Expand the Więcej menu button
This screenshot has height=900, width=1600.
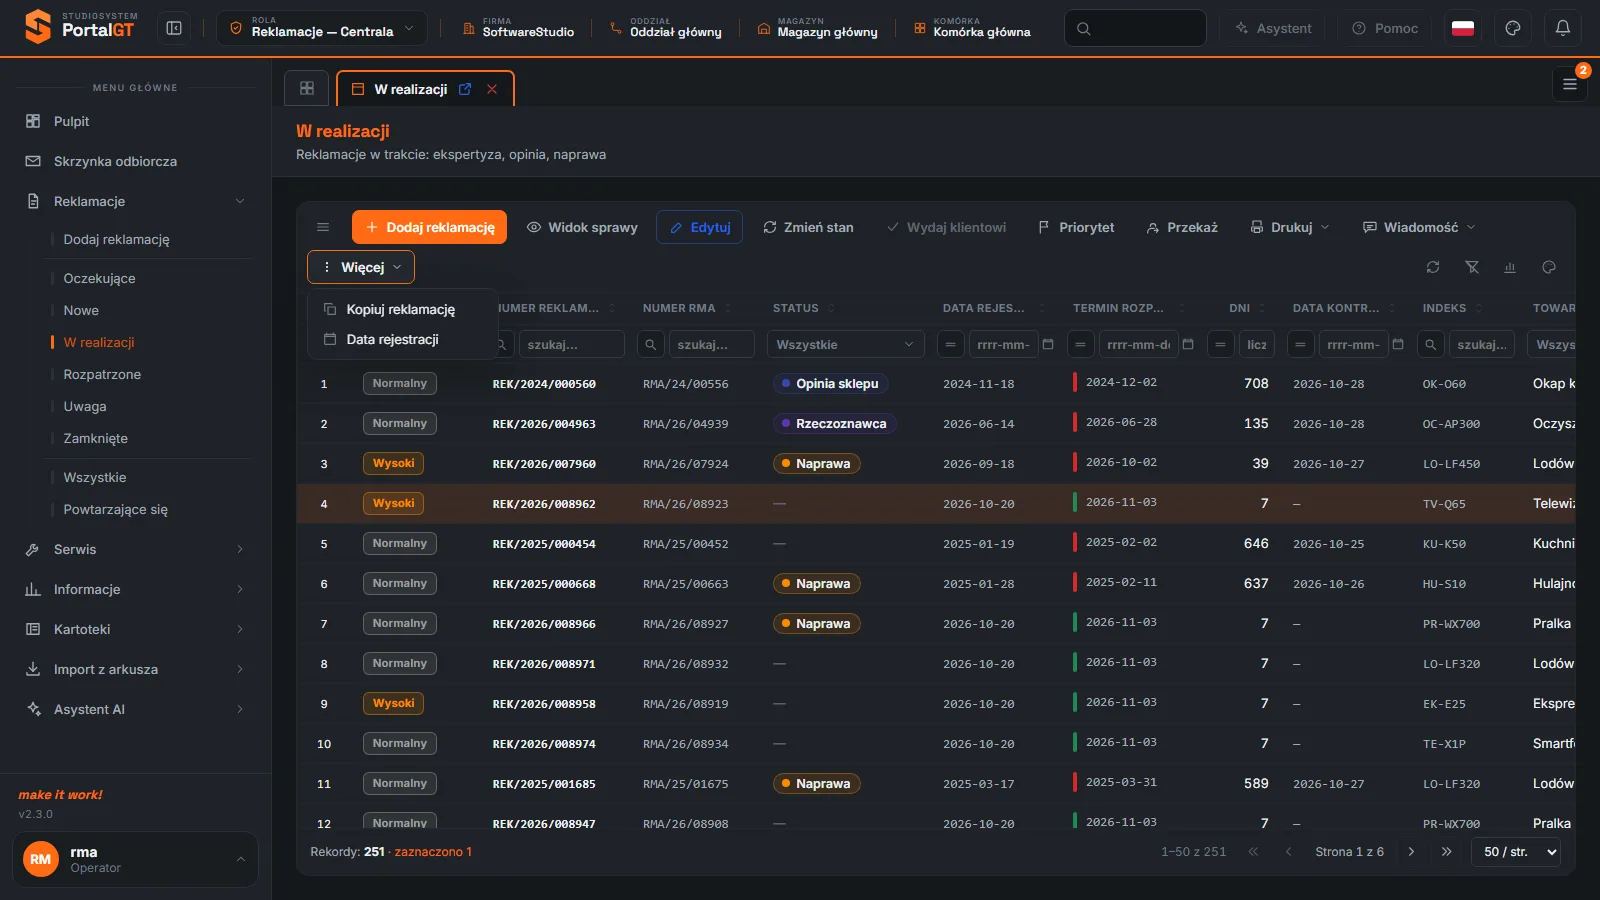[x=361, y=267]
